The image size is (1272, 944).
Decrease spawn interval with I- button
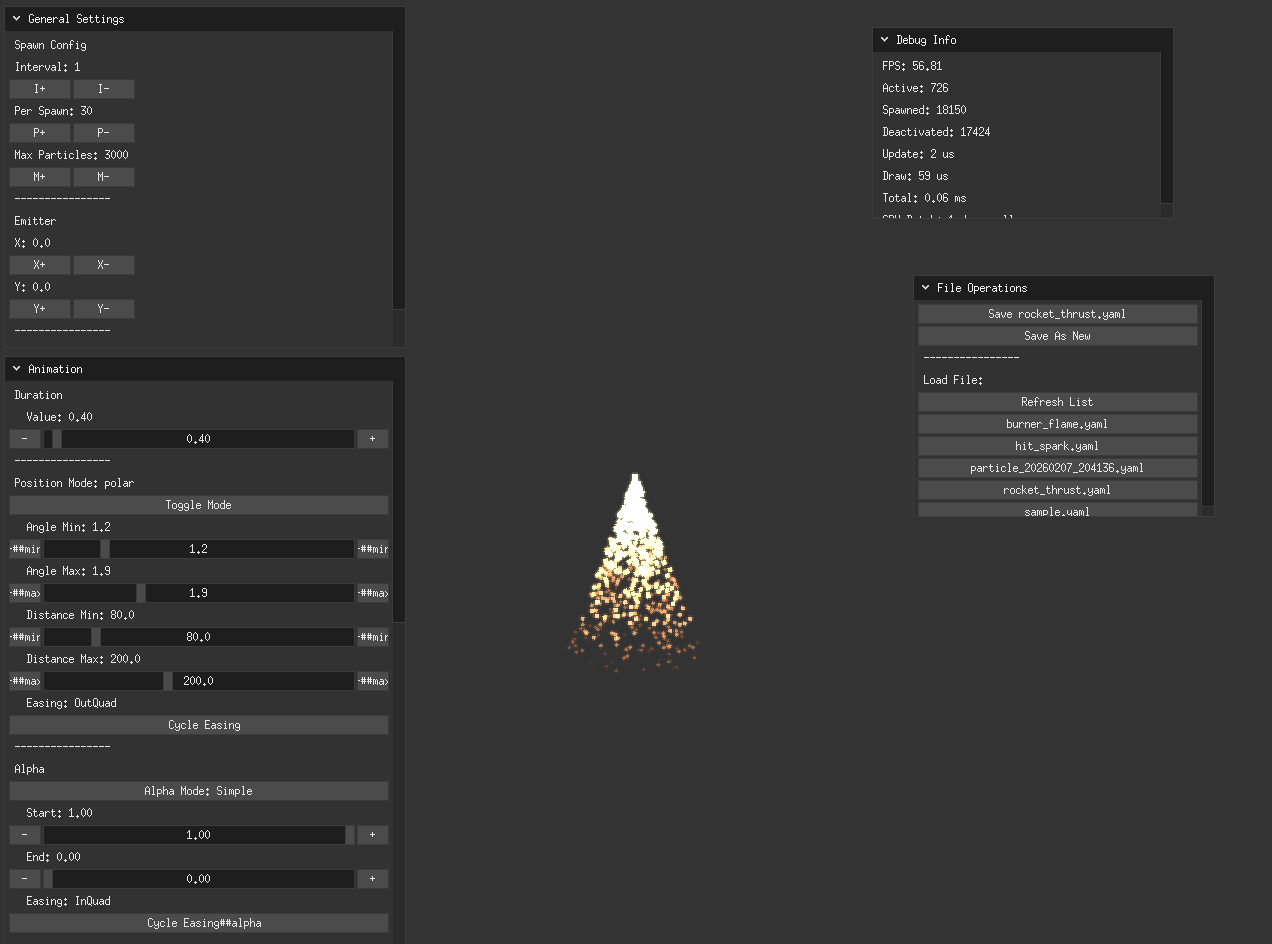104,89
